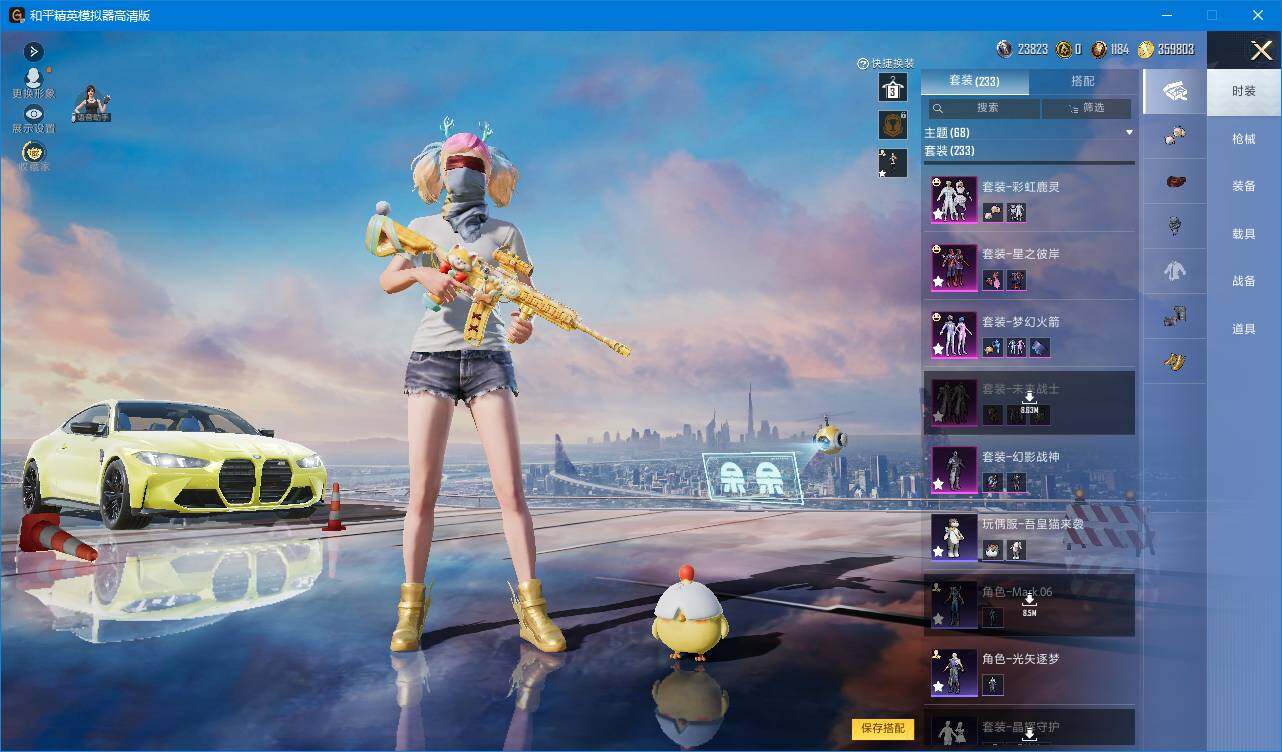Click the 套装-梦幻火箭 outfit name
Viewport: 1282px width, 752px height.
click(1020, 322)
